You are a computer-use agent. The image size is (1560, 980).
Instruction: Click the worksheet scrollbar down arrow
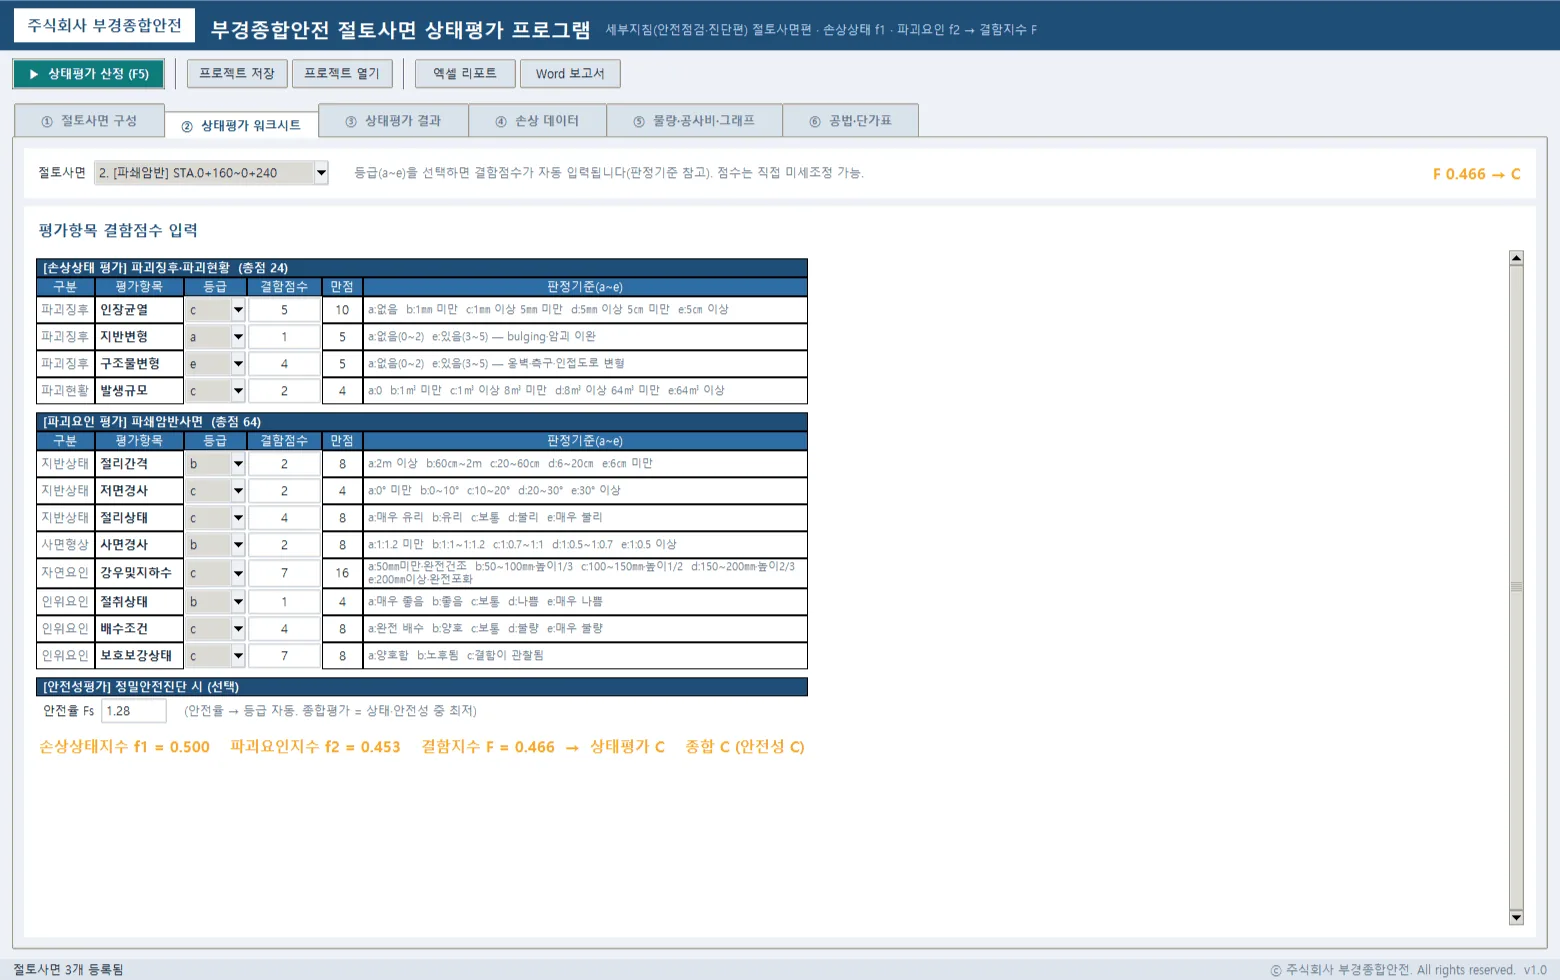click(1516, 917)
